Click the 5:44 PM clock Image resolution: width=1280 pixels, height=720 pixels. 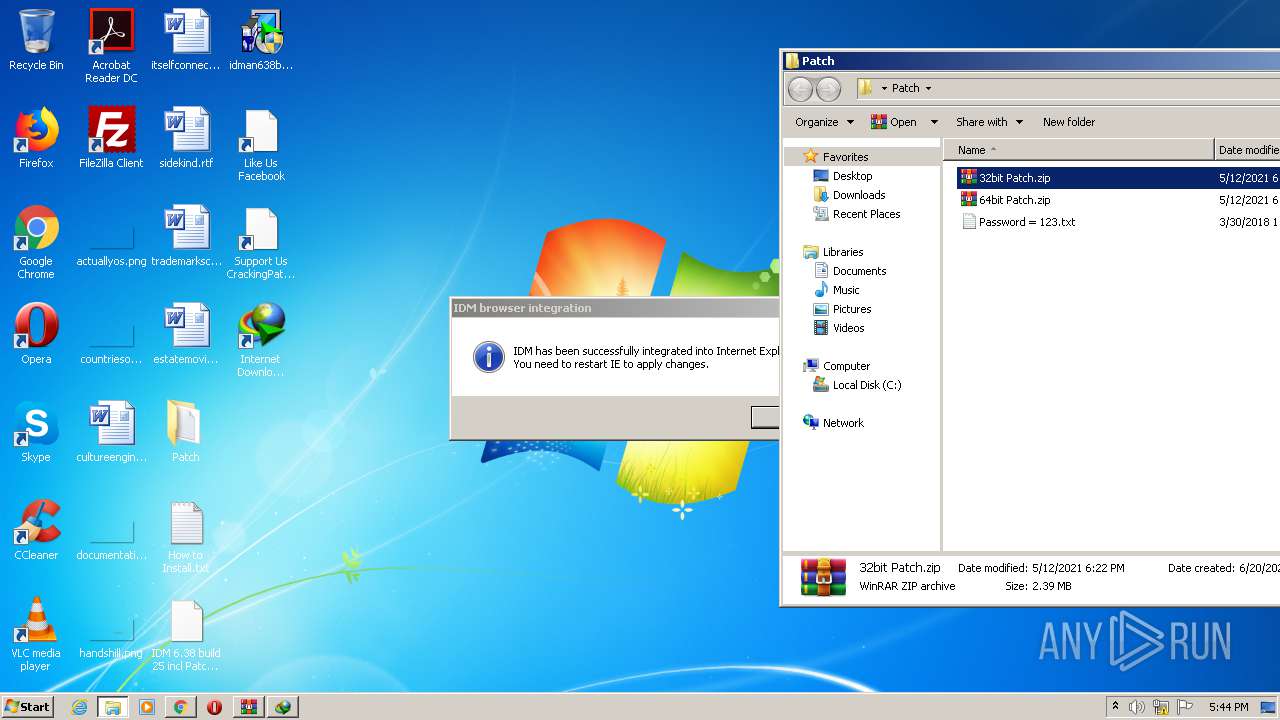(1228, 707)
